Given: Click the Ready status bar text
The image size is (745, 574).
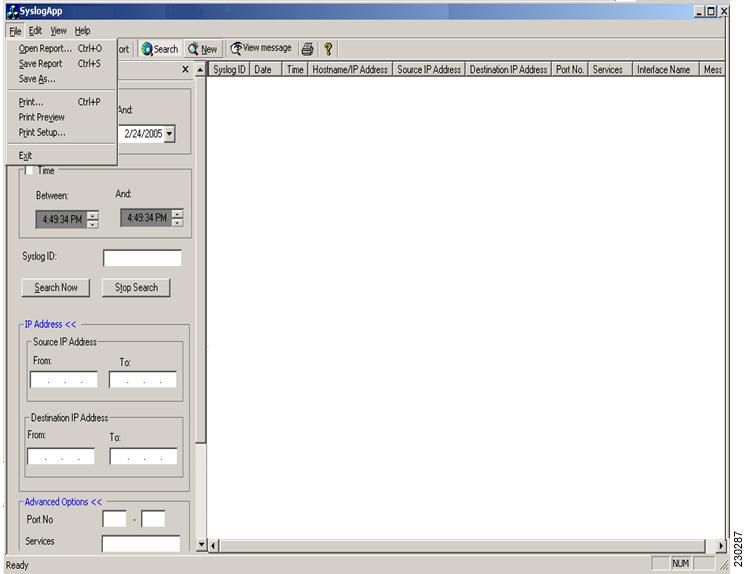Looking at the screenshot, I should tap(17, 565).
